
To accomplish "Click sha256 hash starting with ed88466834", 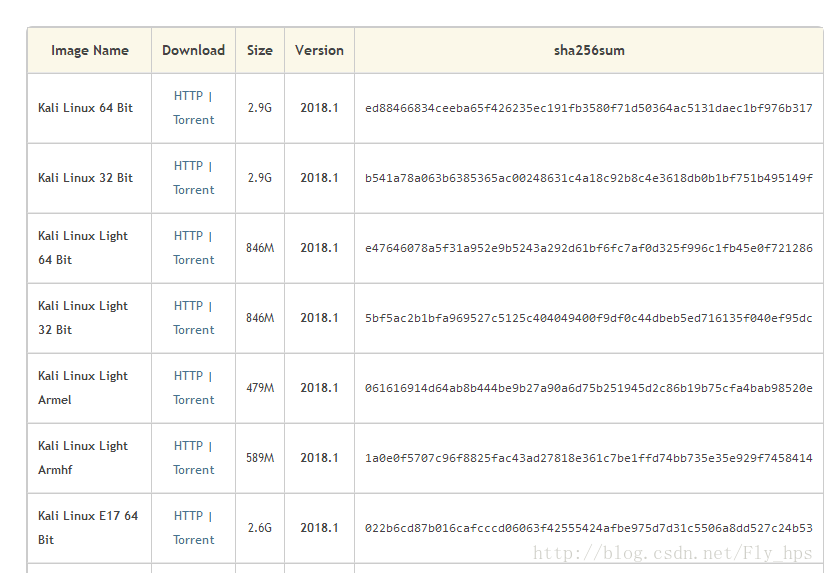I will 589,108.
